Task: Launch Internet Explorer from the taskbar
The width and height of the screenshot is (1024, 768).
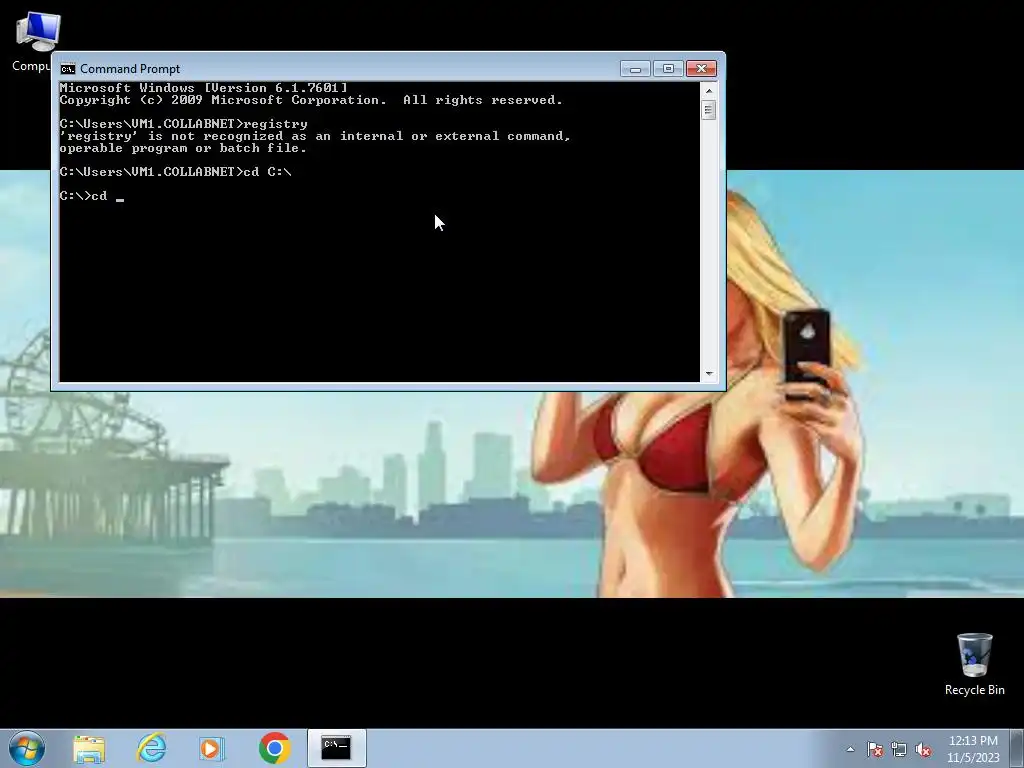Action: click(x=151, y=748)
